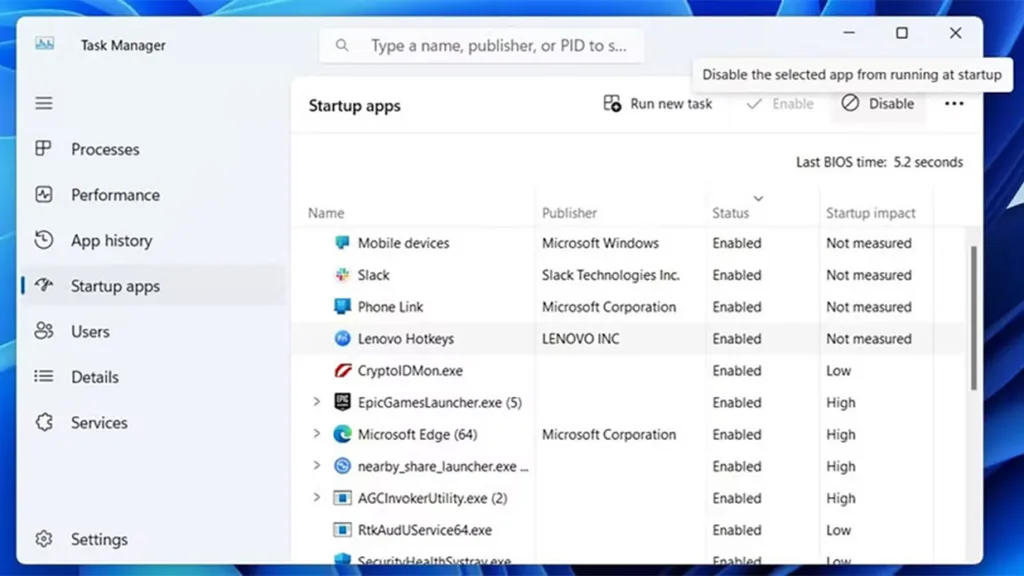Click the Microsoft Edge icon

click(x=342, y=434)
